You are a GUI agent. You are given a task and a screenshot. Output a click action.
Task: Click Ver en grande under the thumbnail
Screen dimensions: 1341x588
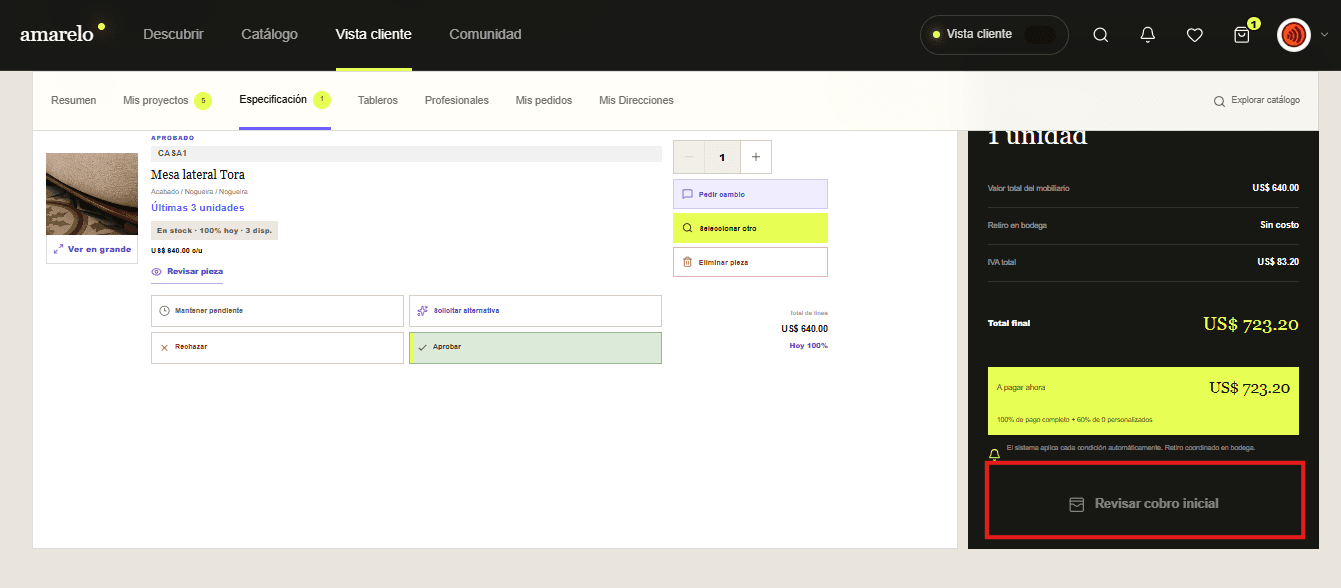tap(92, 249)
